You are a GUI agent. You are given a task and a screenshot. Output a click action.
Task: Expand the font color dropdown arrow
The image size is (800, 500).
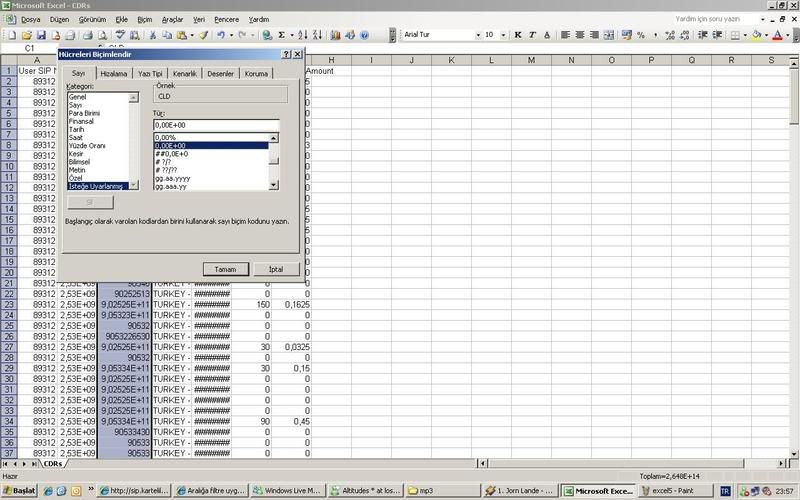click(788, 35)
